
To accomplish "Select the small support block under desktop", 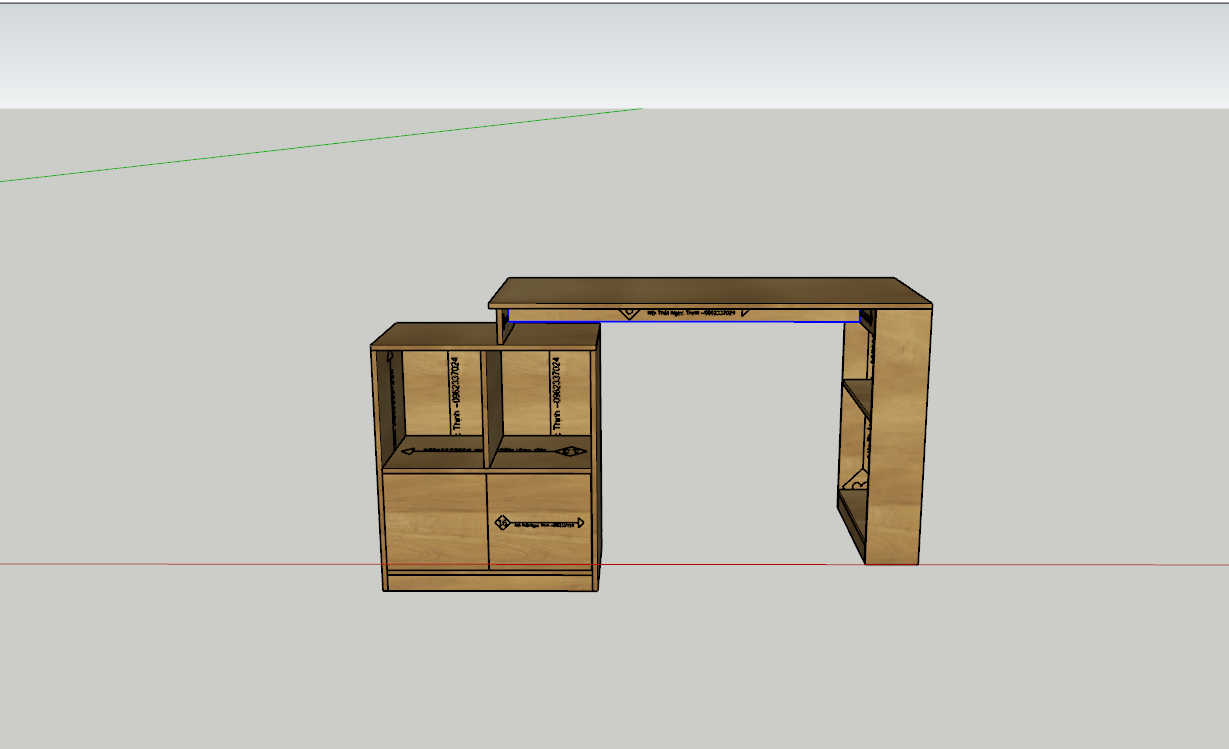I will click(500, 325).
